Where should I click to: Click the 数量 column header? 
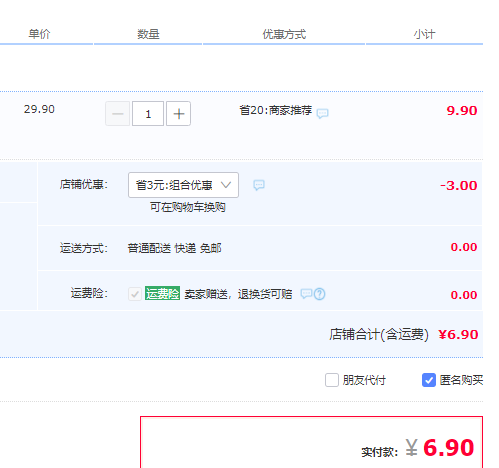tap(148, 34)
